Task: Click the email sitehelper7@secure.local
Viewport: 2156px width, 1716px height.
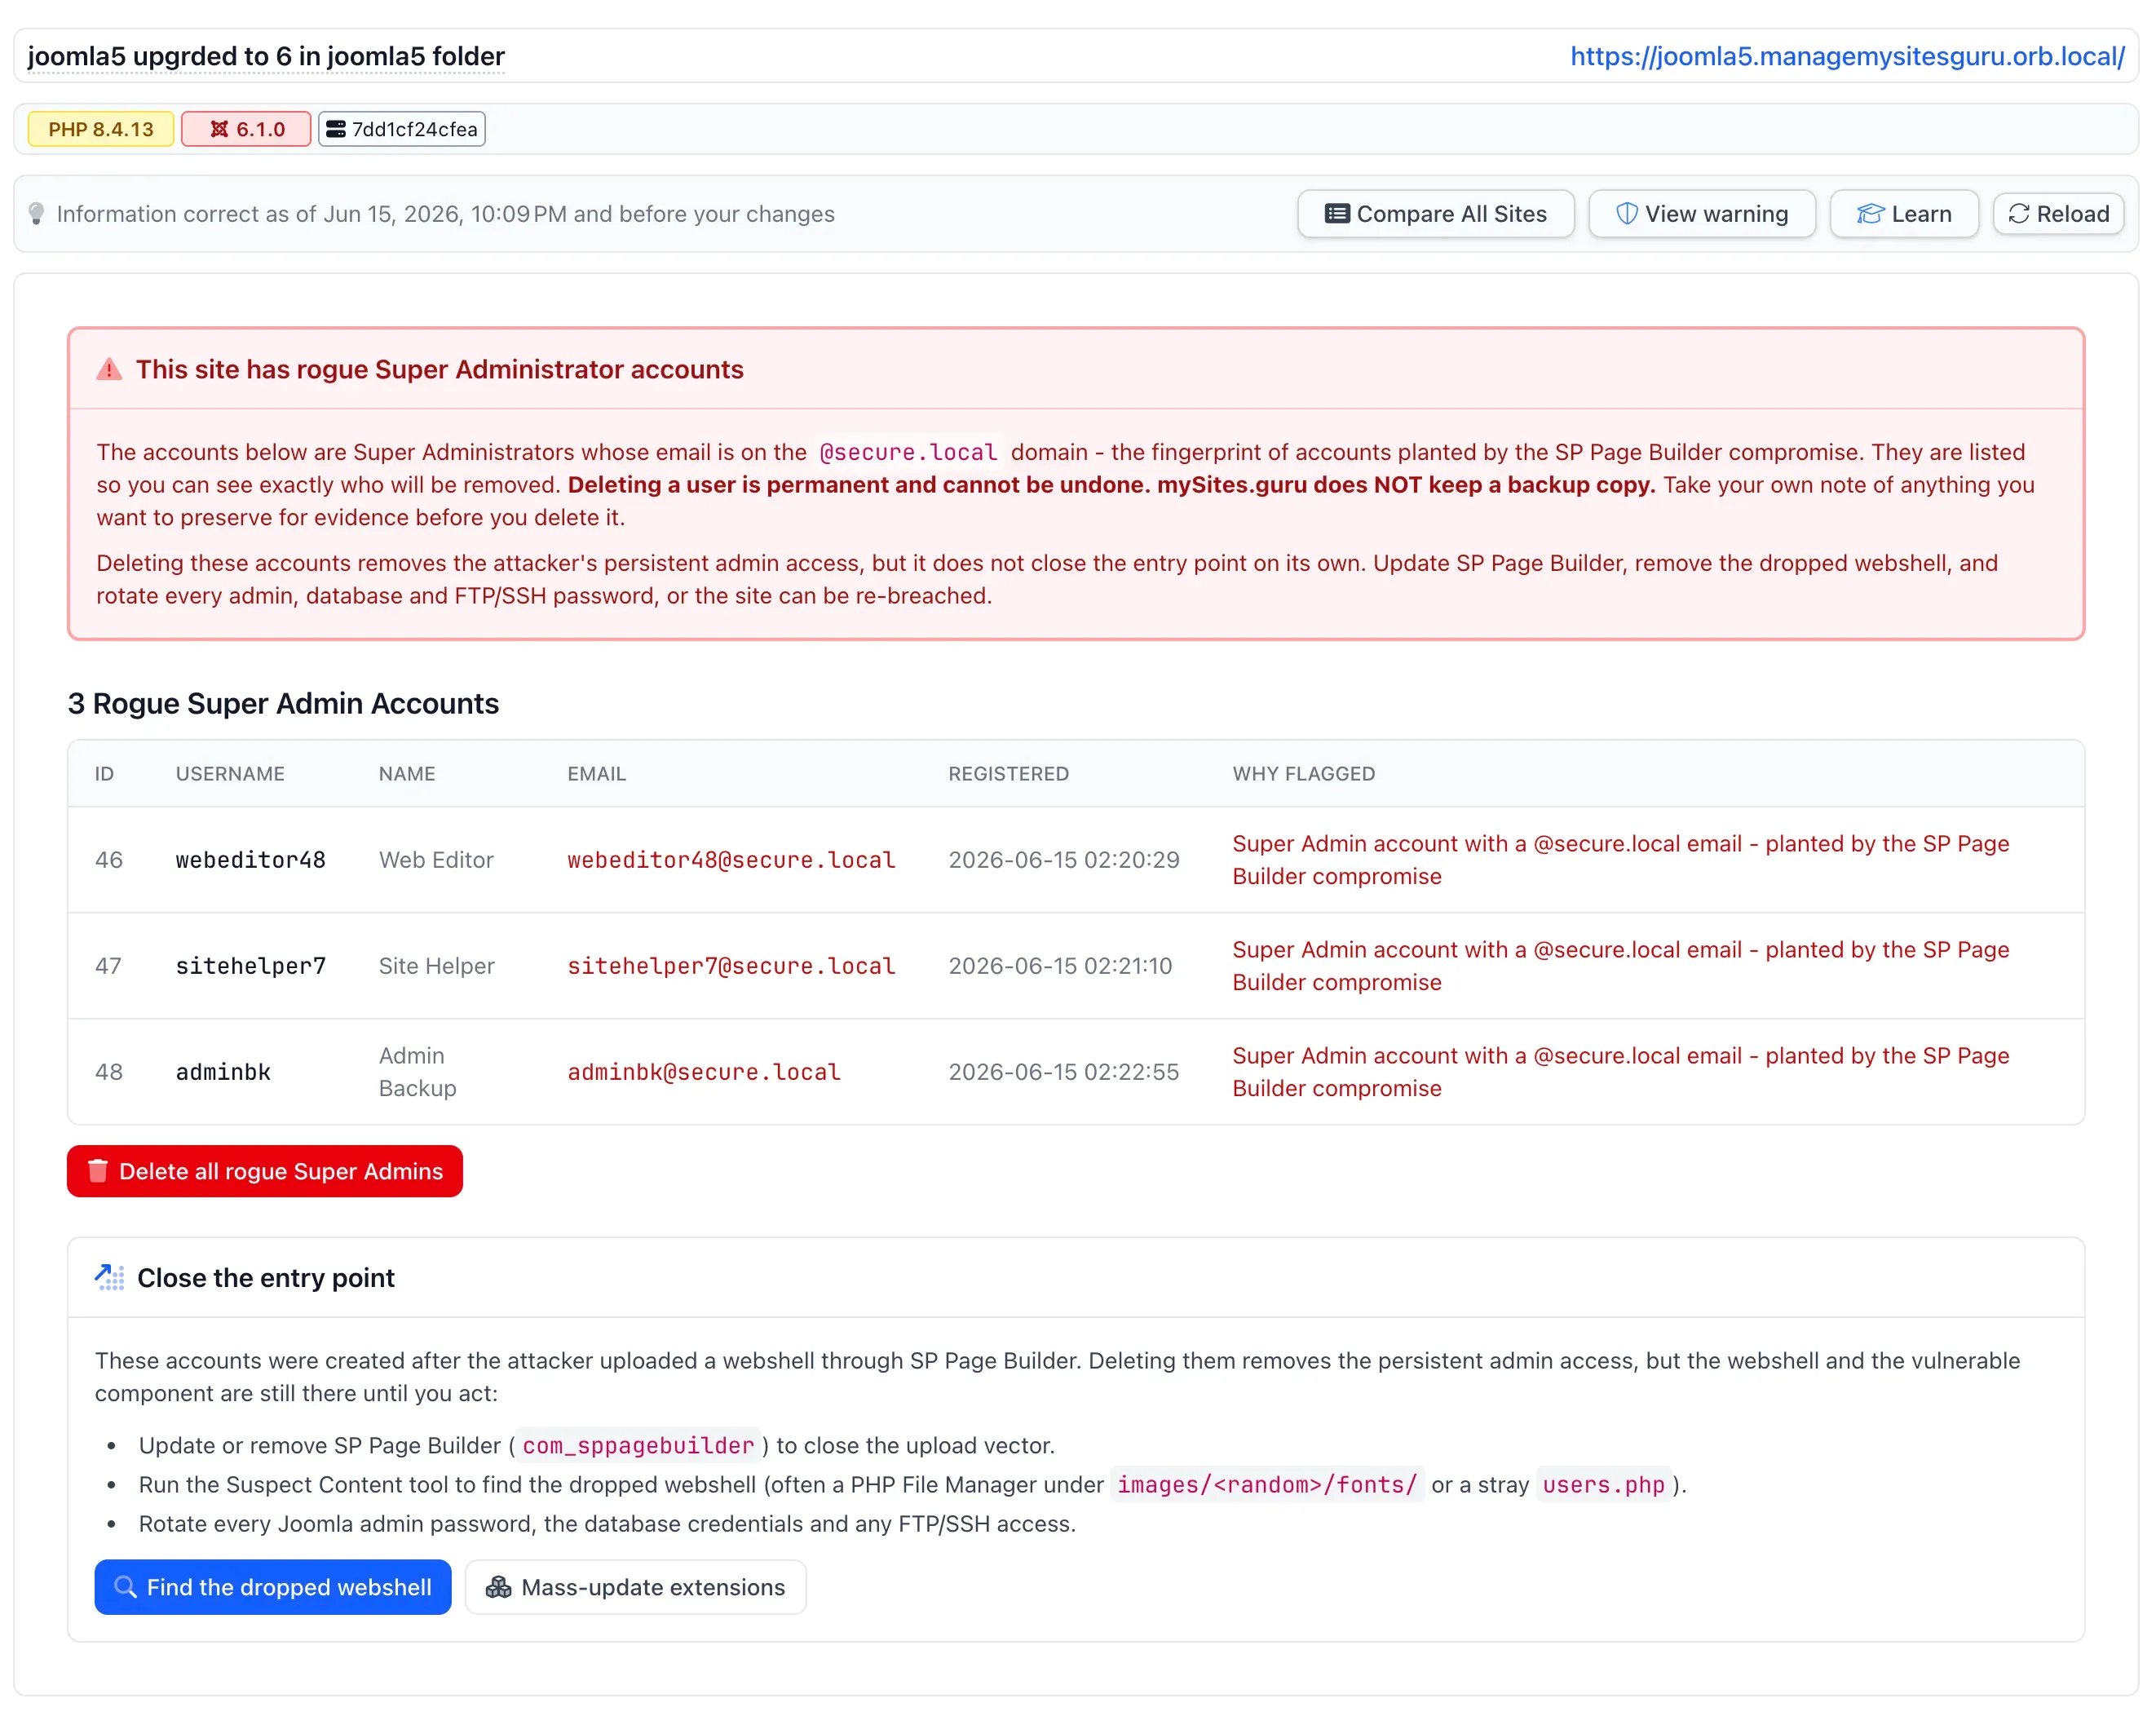Action: (x=731, y=965)
